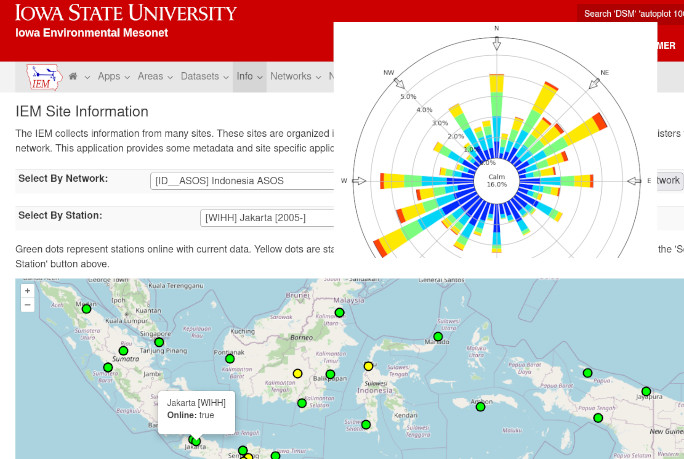This screenshot has height=459, width=684.
Task: Click the Kendari map label
Action: tap(406, 415)
